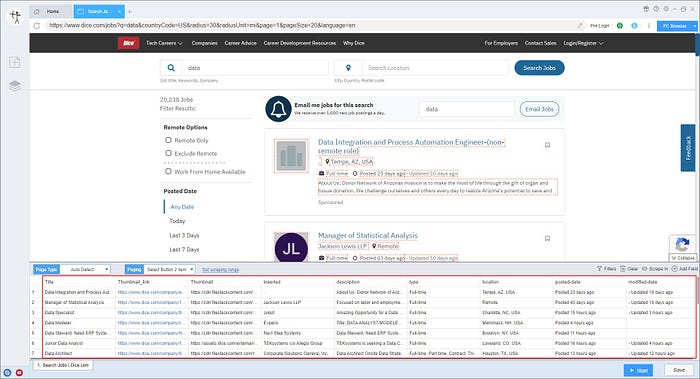Click the reCAPTCHA badge icon
Image resolution: width=700 pixels, height=379 pixels.
682,245
